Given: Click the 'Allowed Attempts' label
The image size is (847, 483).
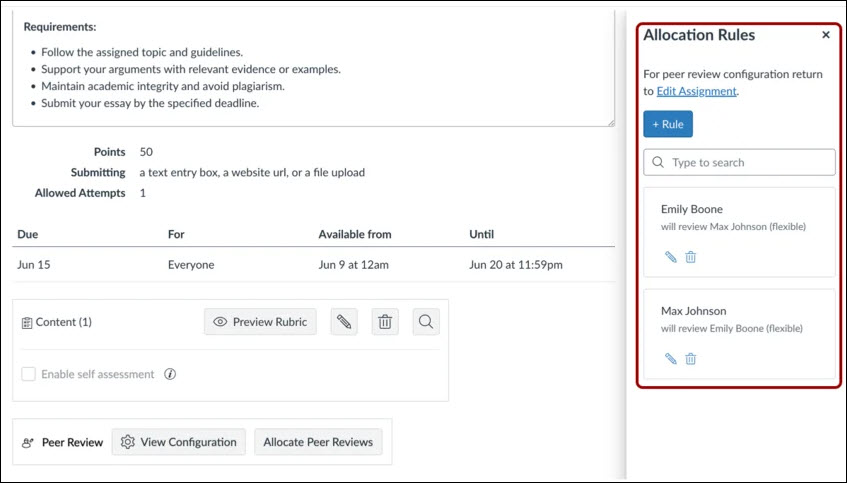Looking at the screenshot, I should [x=80, y=193].
